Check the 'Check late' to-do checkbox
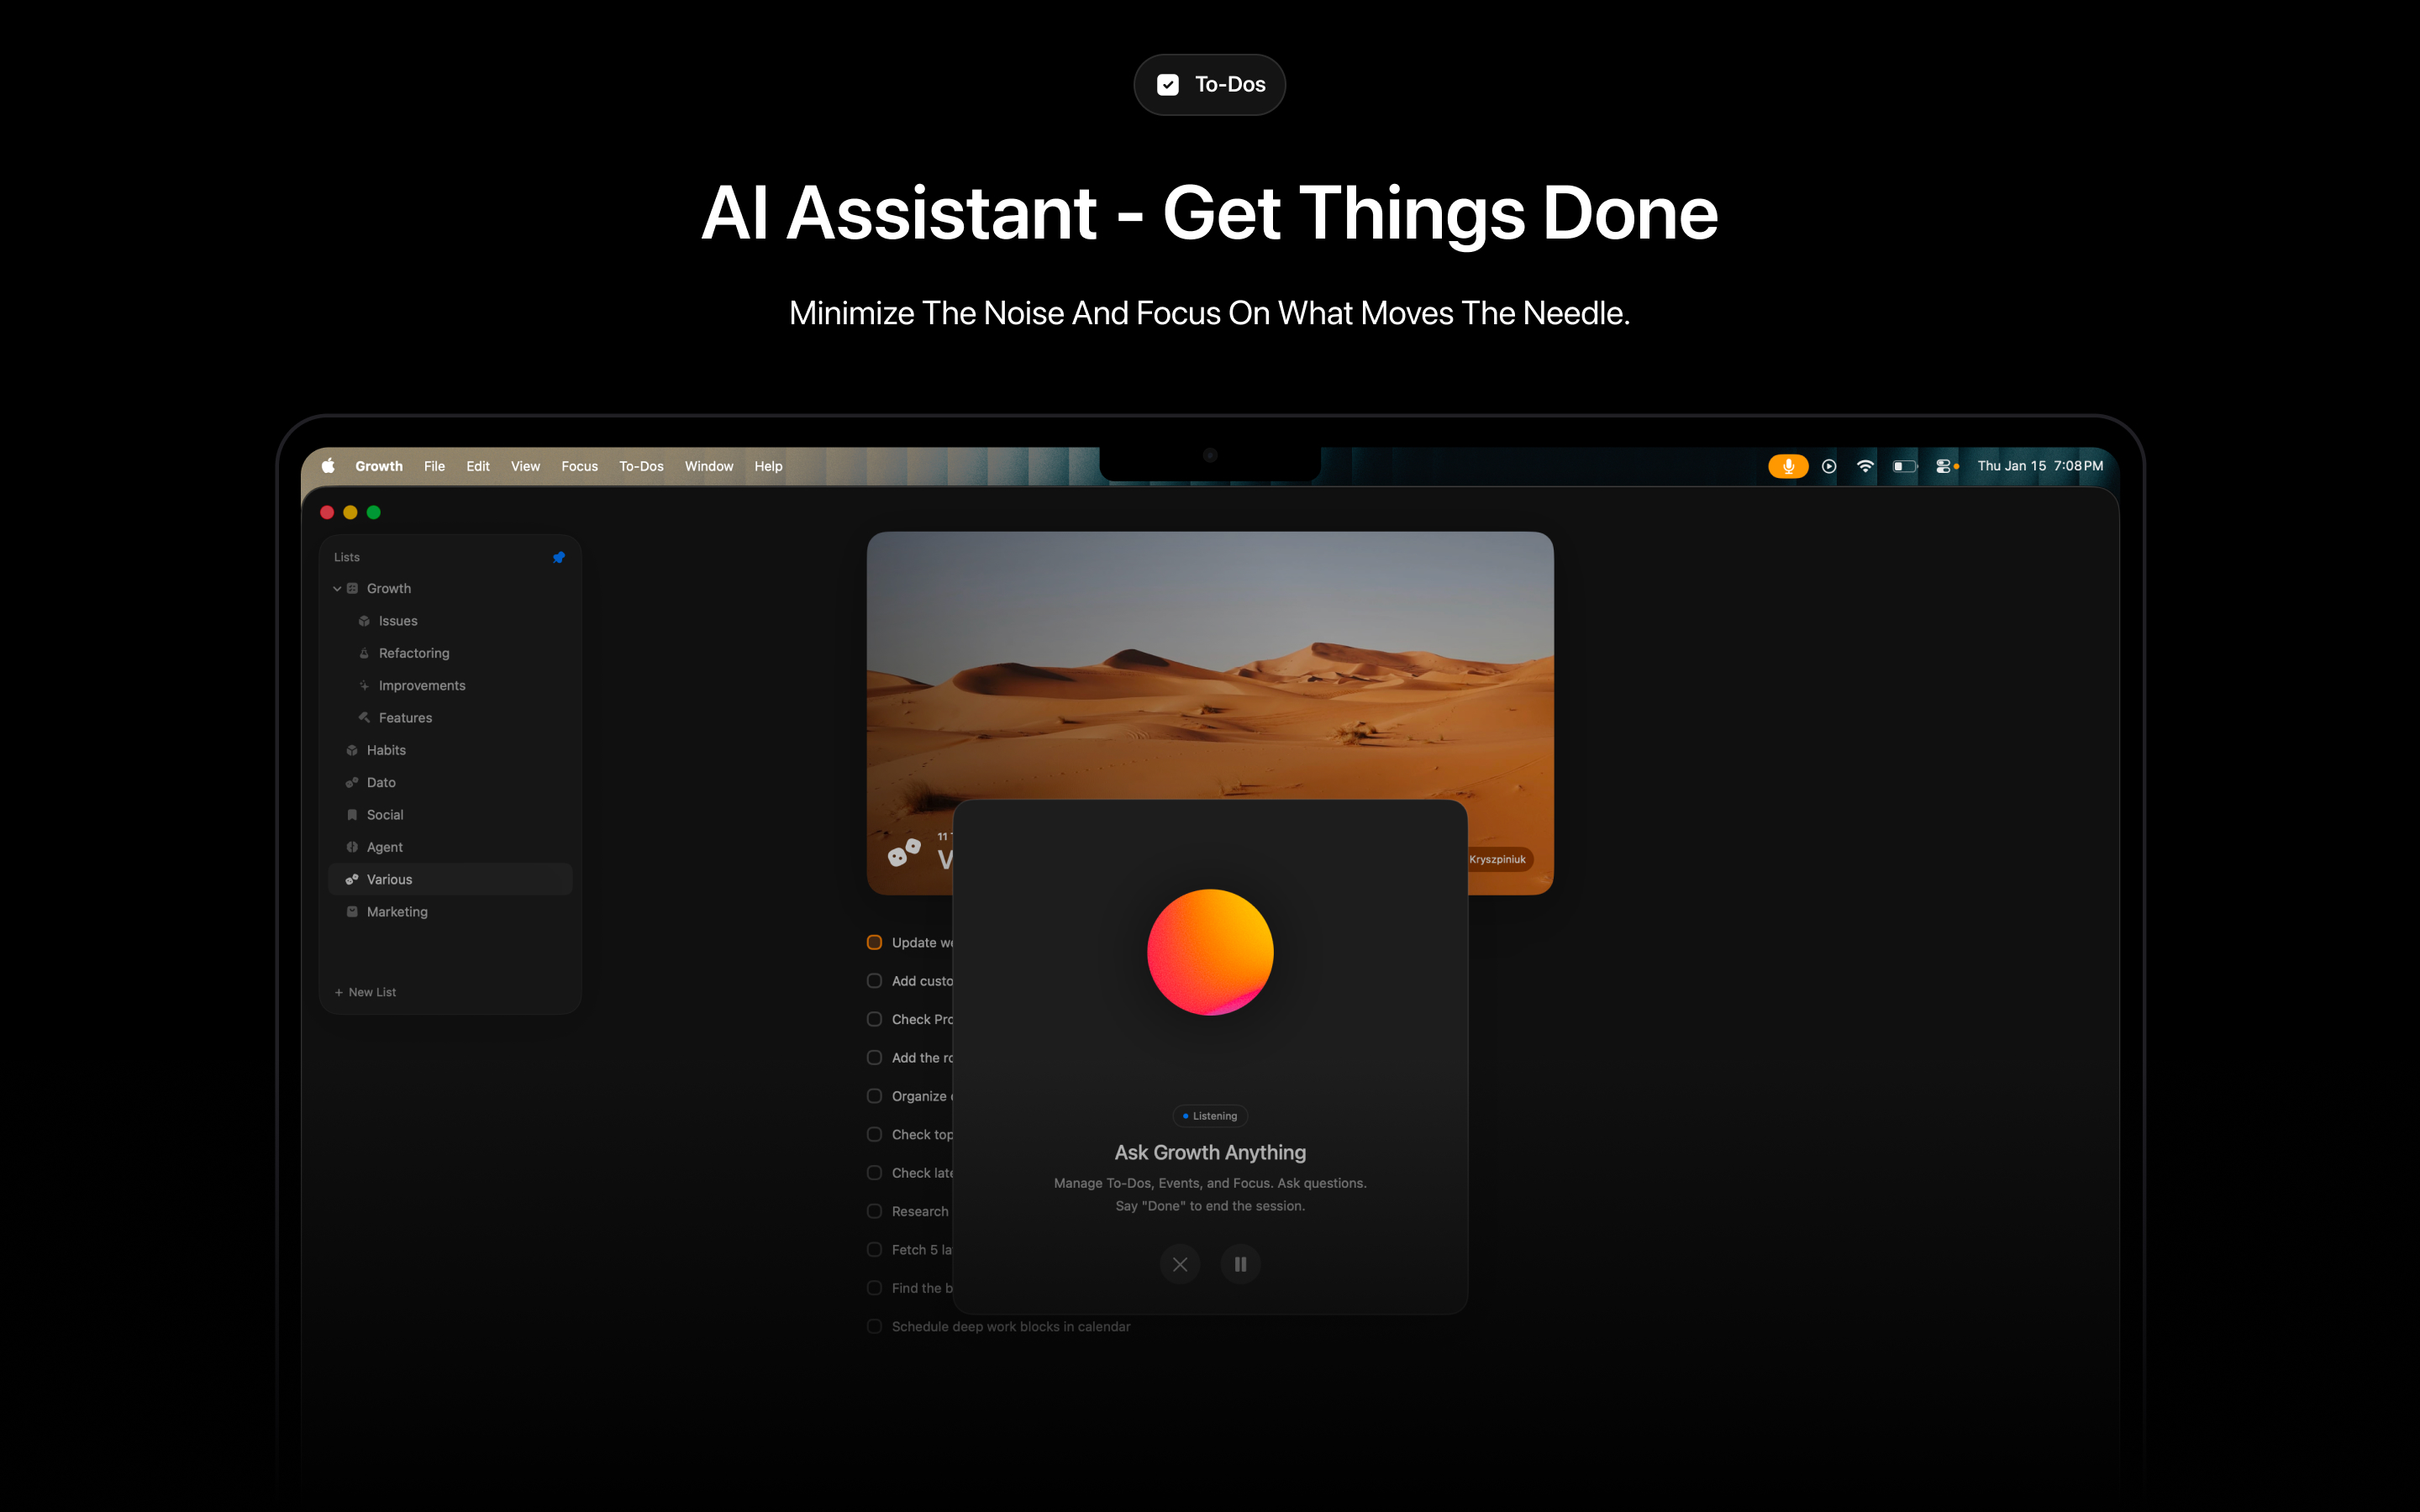Image resolution: width=2420 pixels, height=1512 pixels. coord(874,1173)
